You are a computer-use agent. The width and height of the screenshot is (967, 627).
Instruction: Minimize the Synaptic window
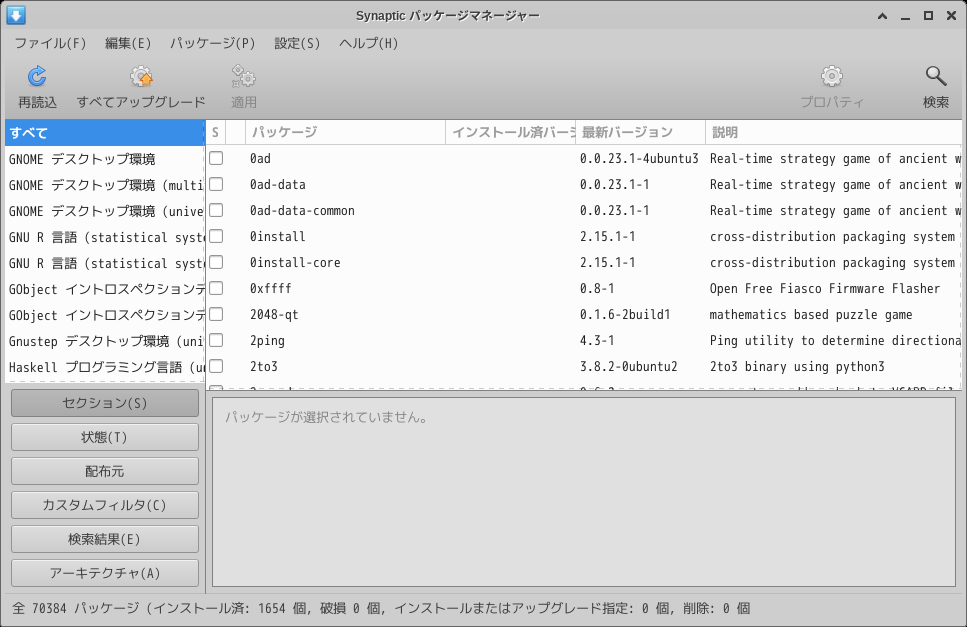(905, 16)
